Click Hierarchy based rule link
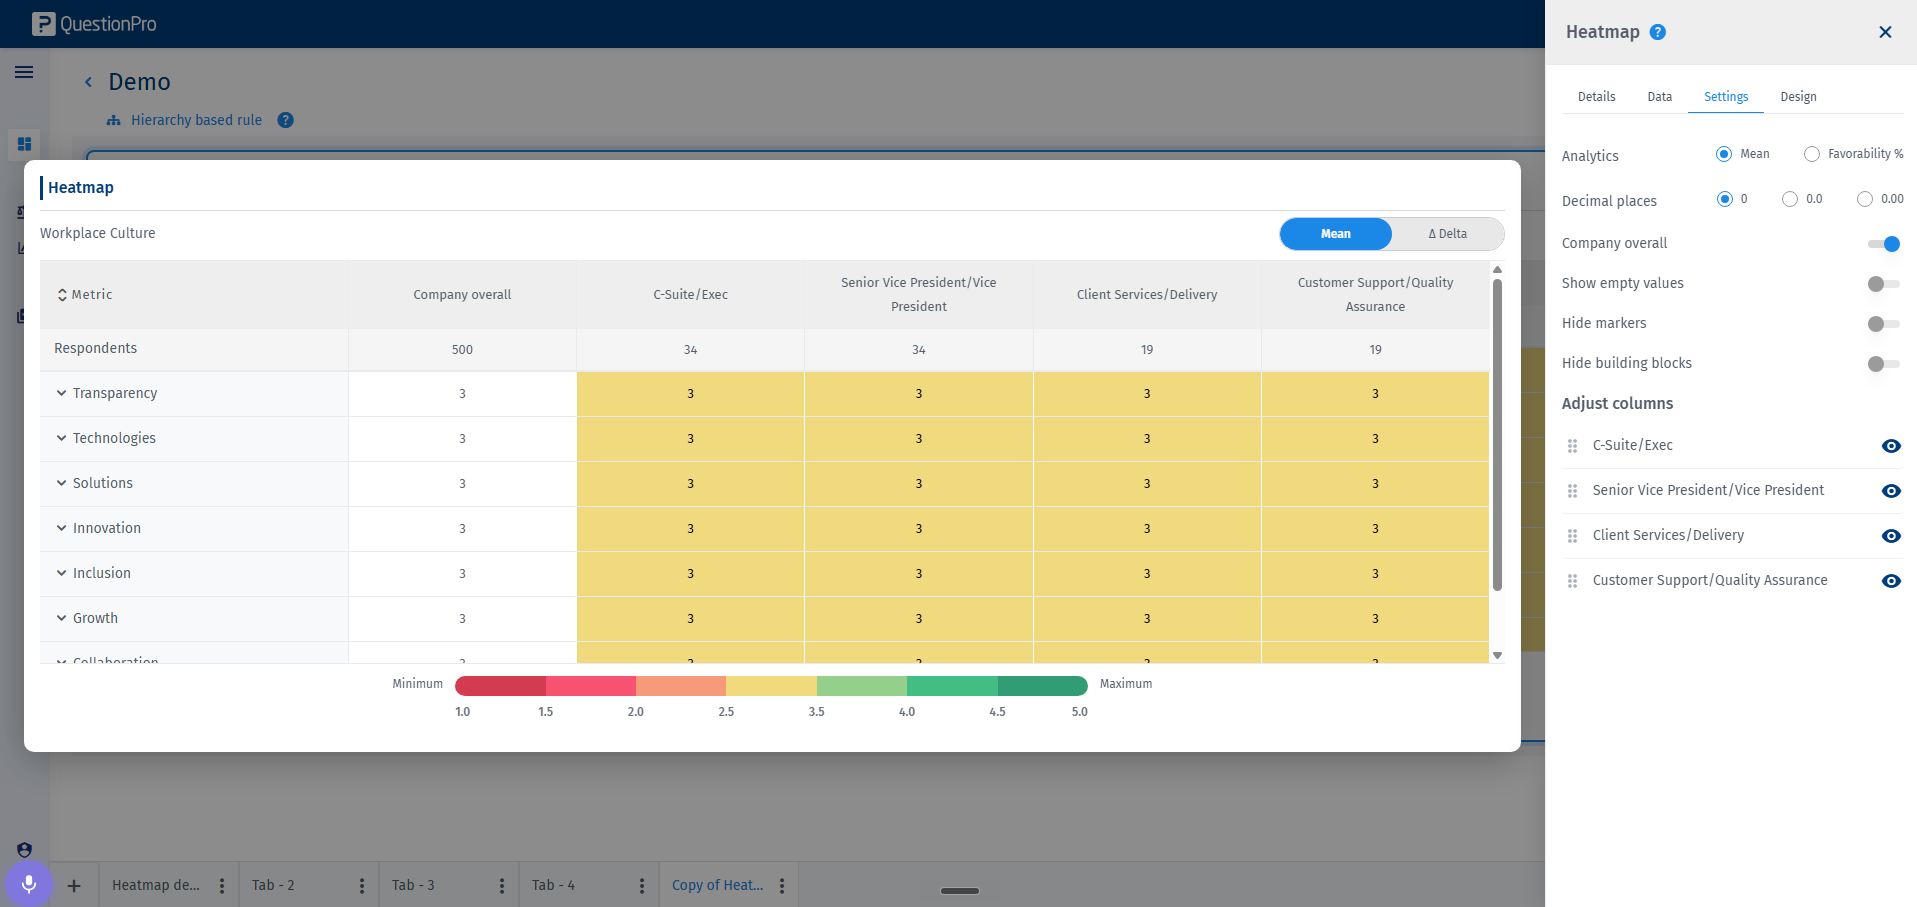 196,120
